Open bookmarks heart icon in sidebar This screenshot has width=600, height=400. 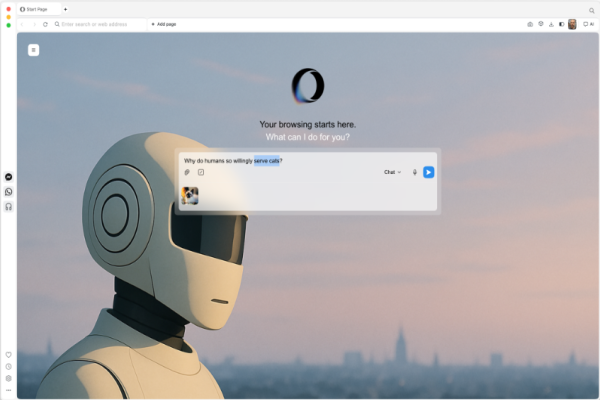8,354
